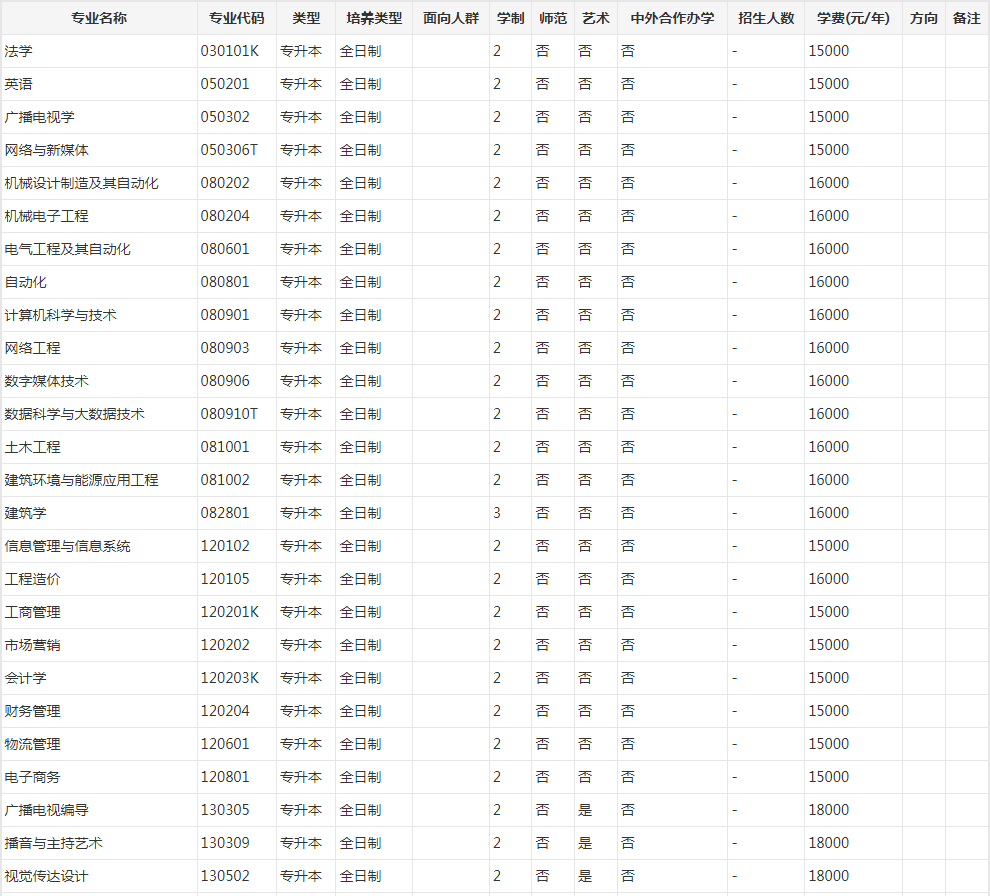Click 全日制 in 自动化 row

pyautogui.click(x=360, y=282)
